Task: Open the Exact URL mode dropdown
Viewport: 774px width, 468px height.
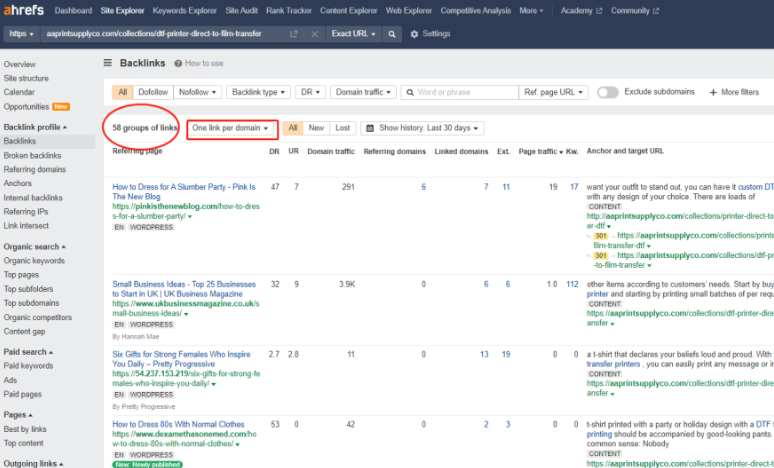Action: (354, 34)
